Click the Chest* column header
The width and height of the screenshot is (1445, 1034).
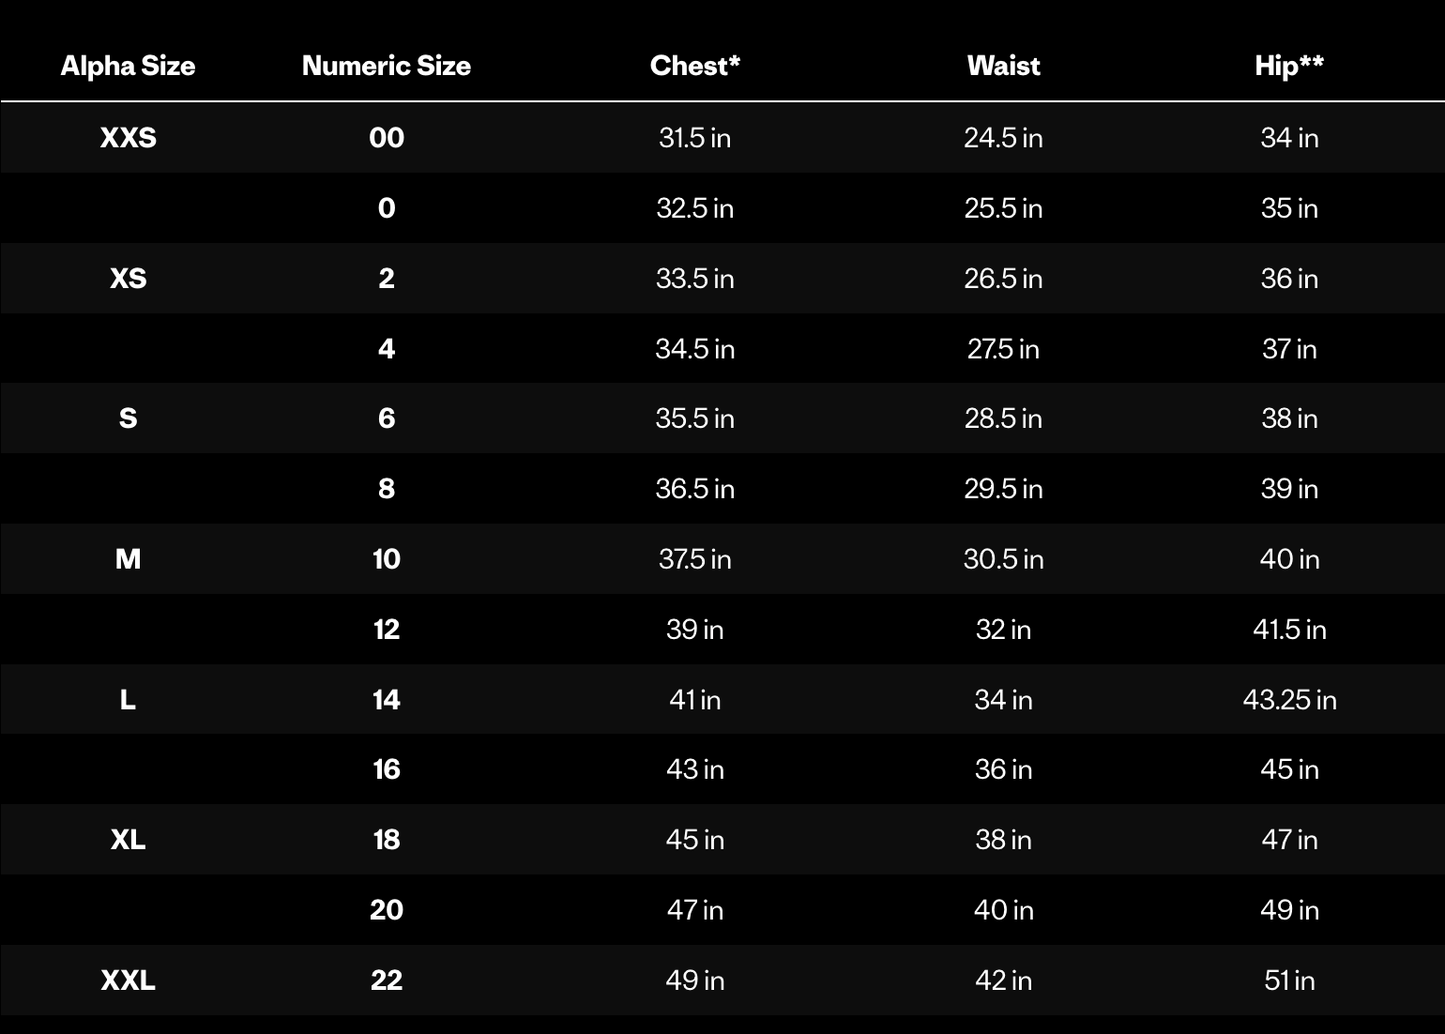pyautogui.click(x=695, y=66)
